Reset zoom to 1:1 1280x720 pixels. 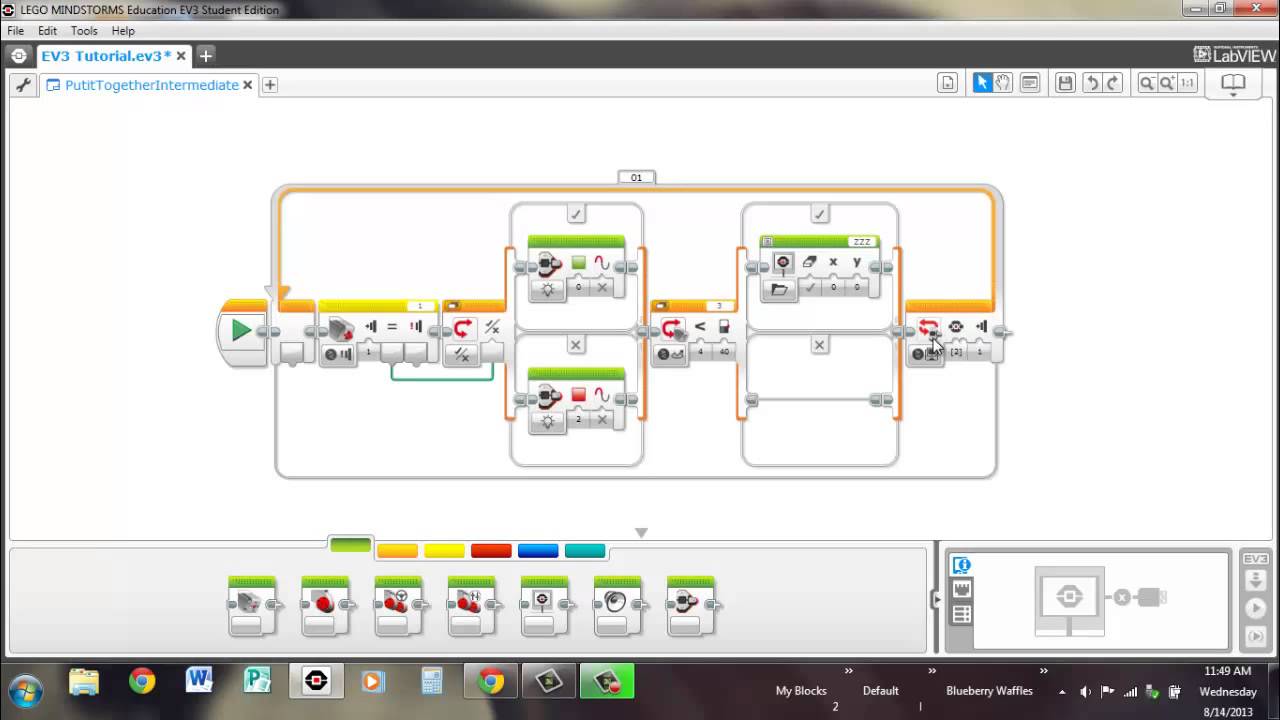coord(1188,83)
